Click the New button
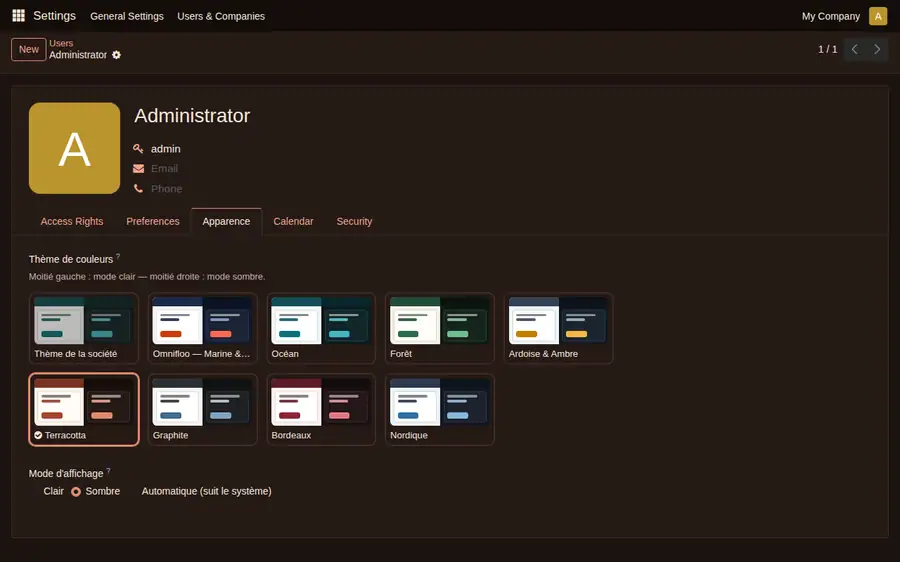 (x=29, y=49)
